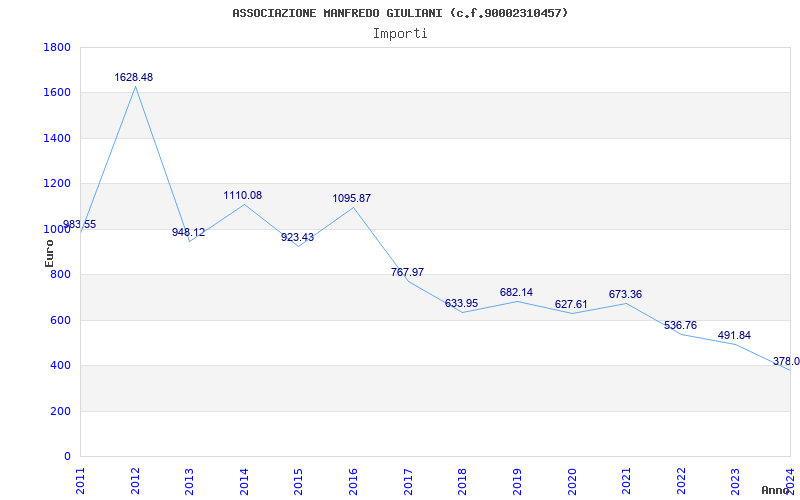This screenshot has height=500, width=800.
Task: Click the 2012 x-axis label
Action: click(x=135, y=482)
